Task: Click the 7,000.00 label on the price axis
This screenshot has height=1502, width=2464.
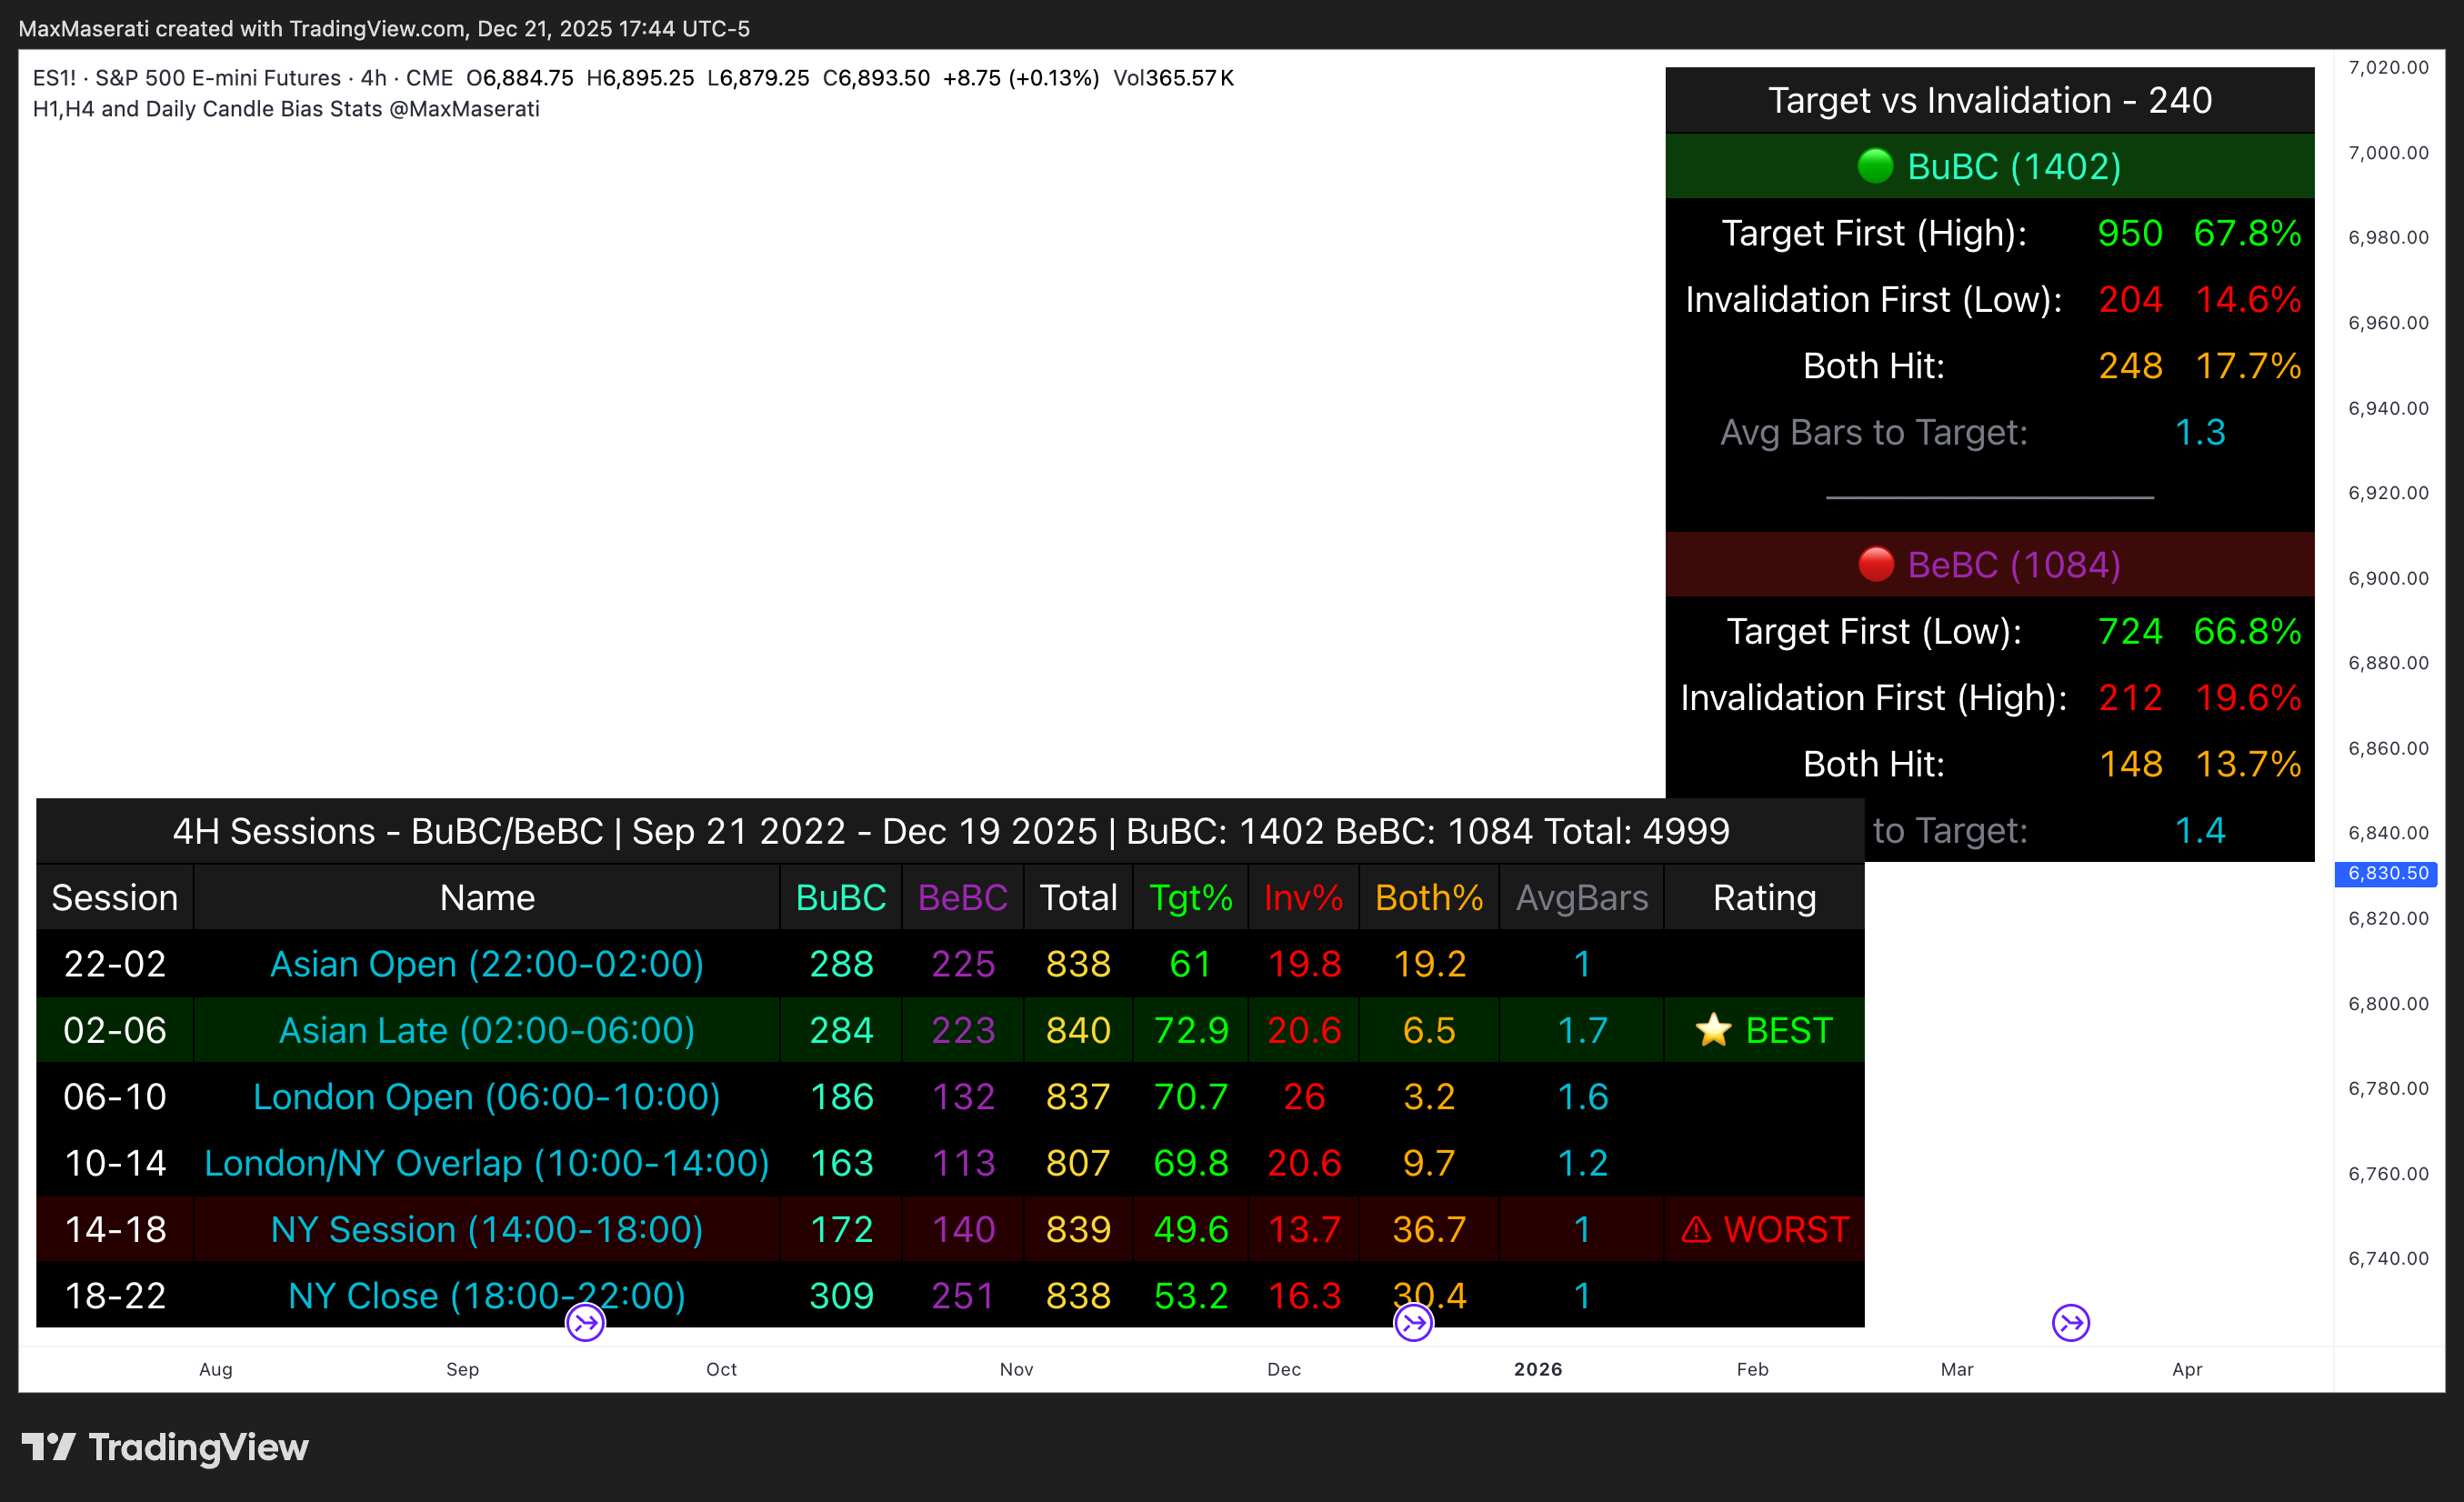Action: pos(2388,153)
